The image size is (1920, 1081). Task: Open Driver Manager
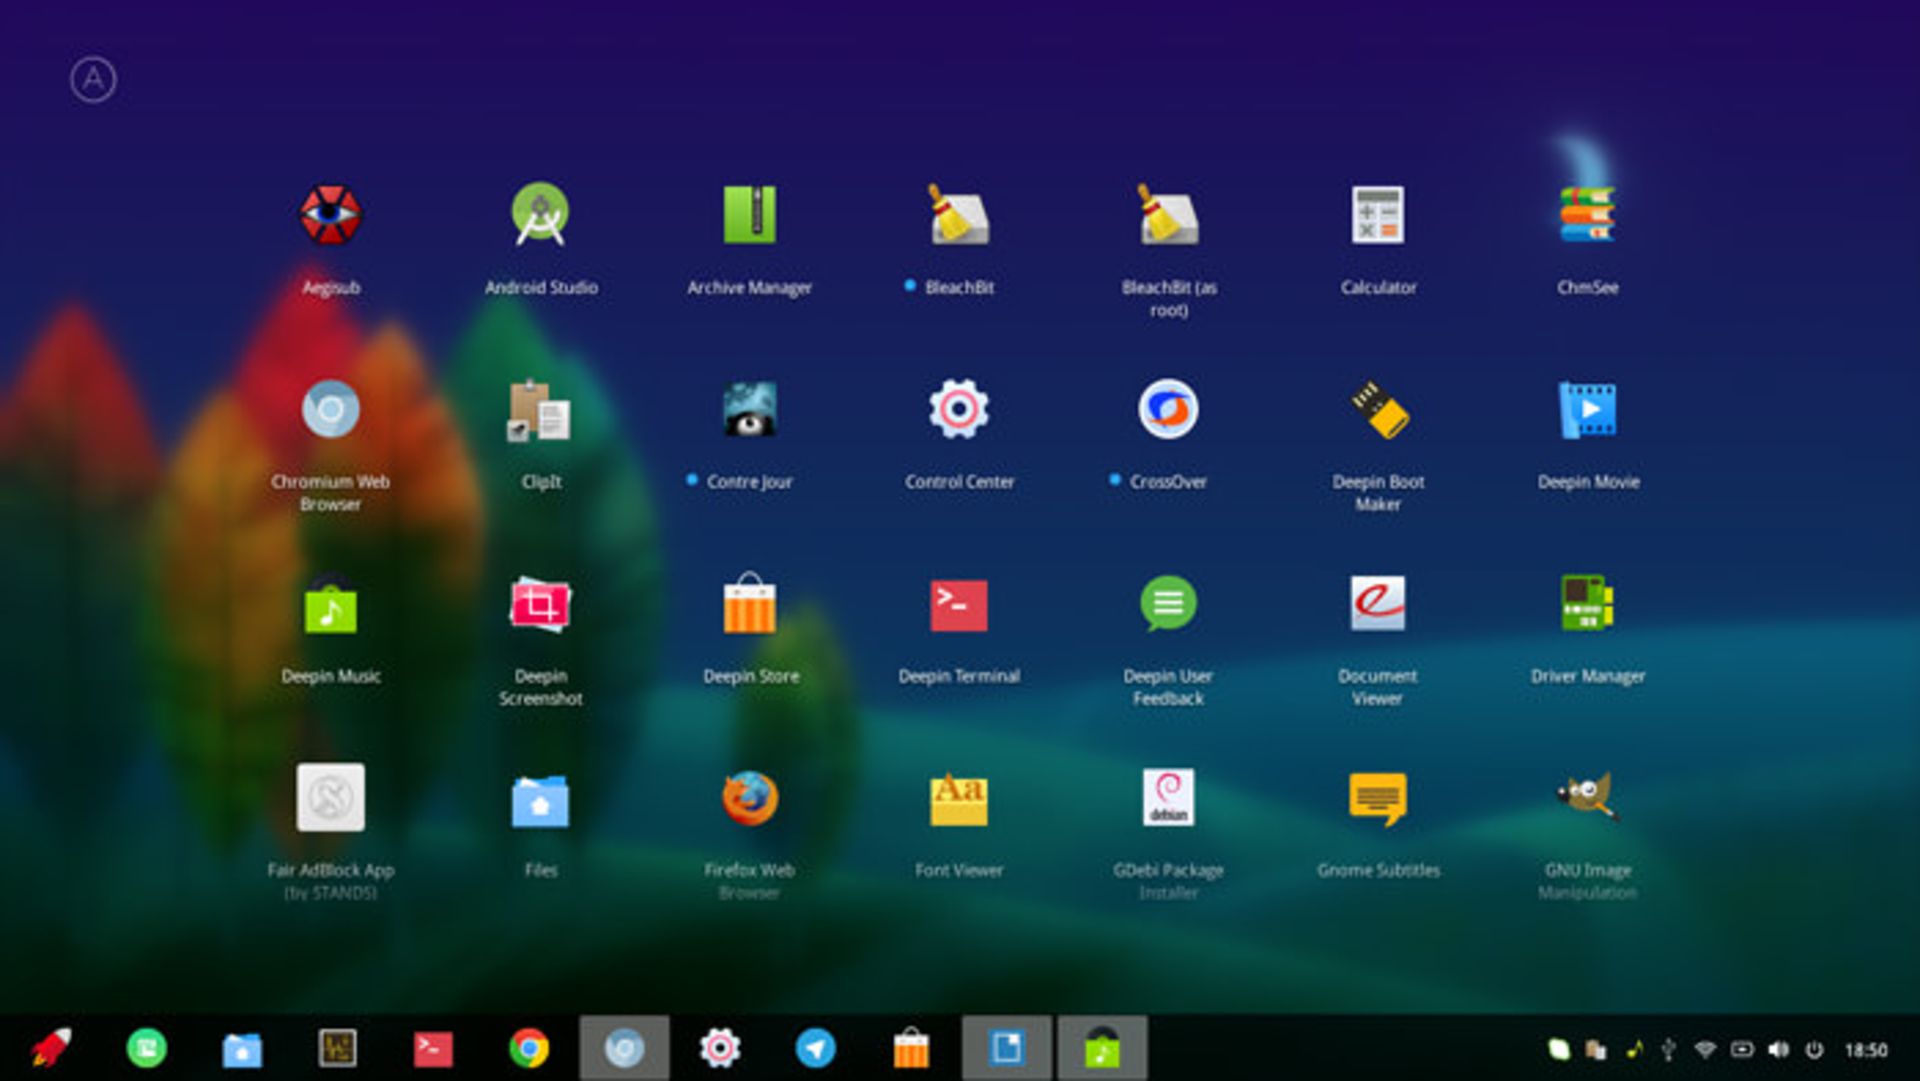coord(1587,605)
